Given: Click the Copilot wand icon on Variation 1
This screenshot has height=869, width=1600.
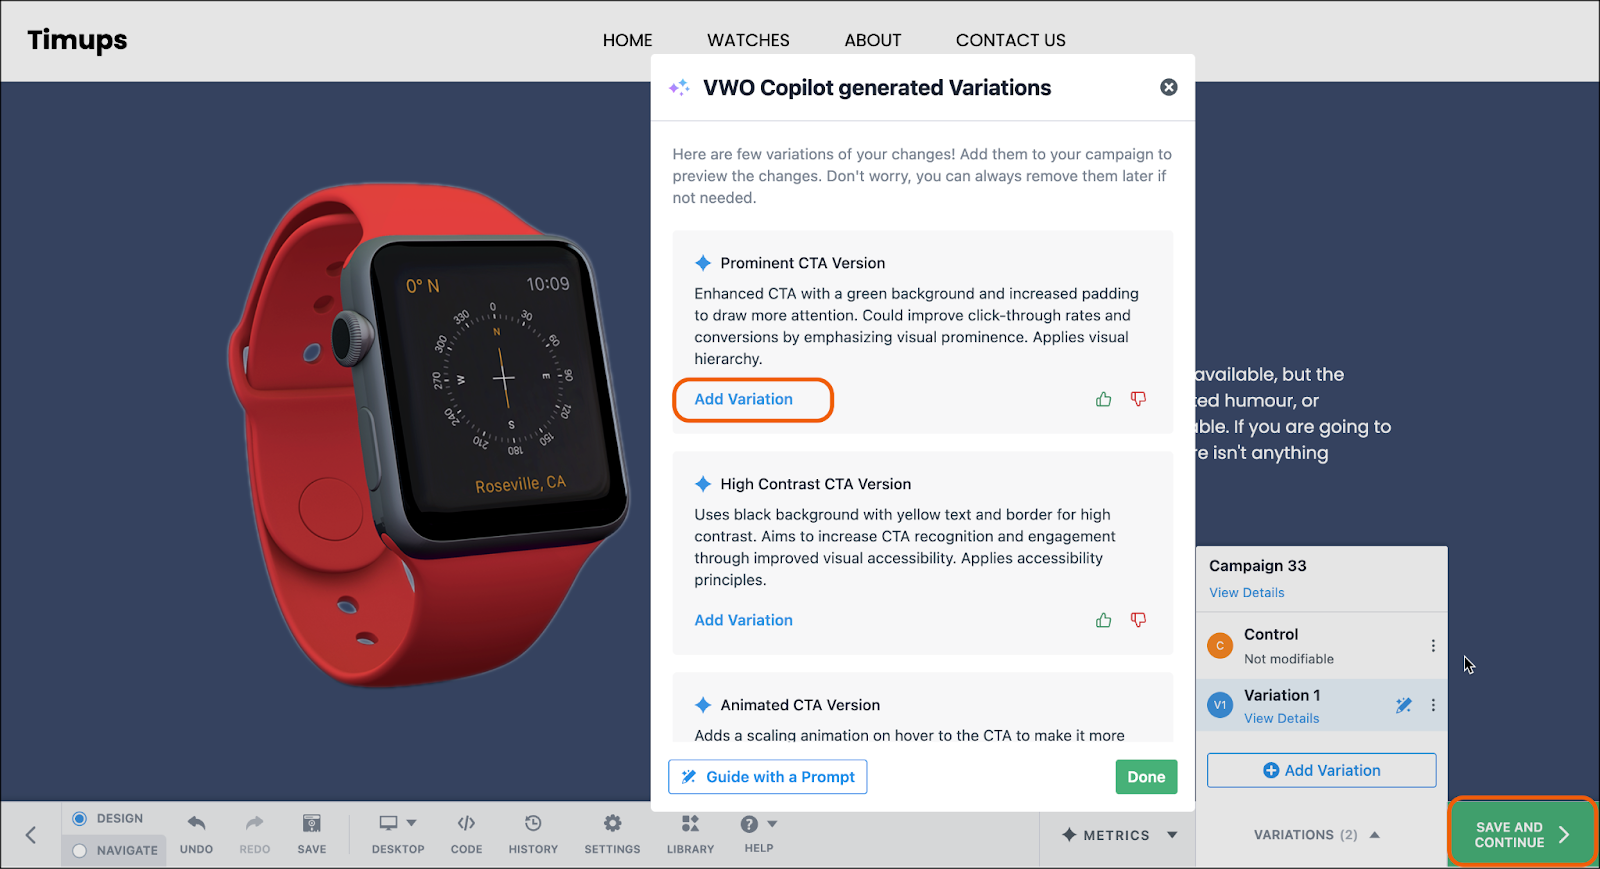Looking at the screenshot, I should pos(1404,705).
